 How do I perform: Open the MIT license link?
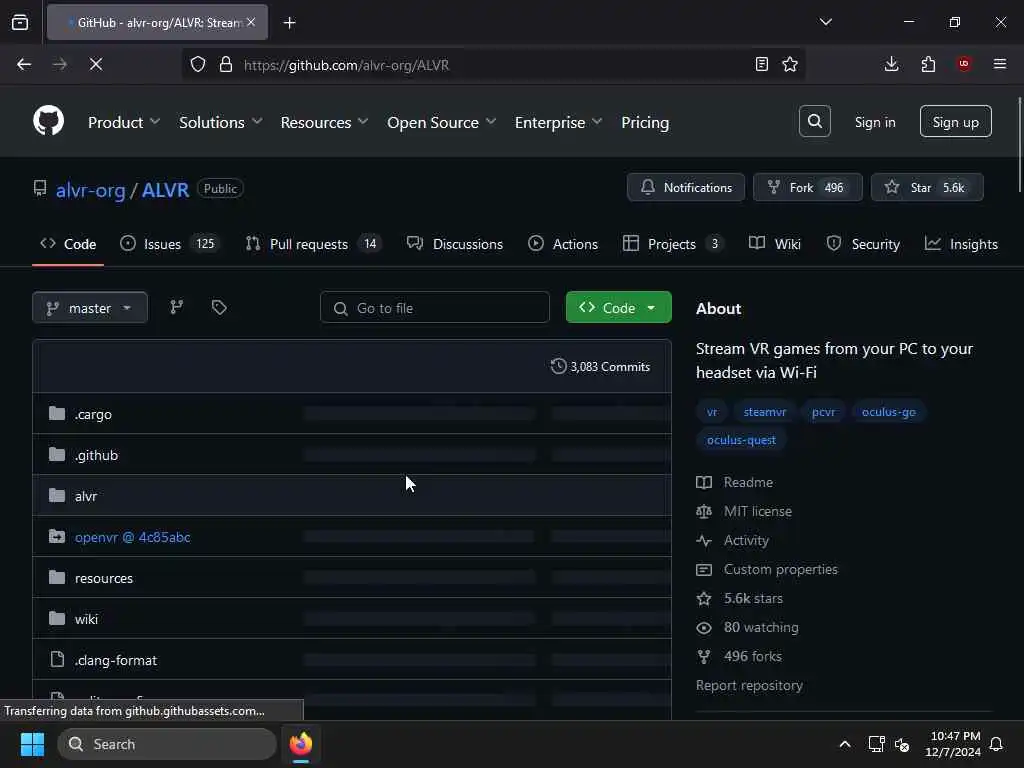click(x=758, y=511)
